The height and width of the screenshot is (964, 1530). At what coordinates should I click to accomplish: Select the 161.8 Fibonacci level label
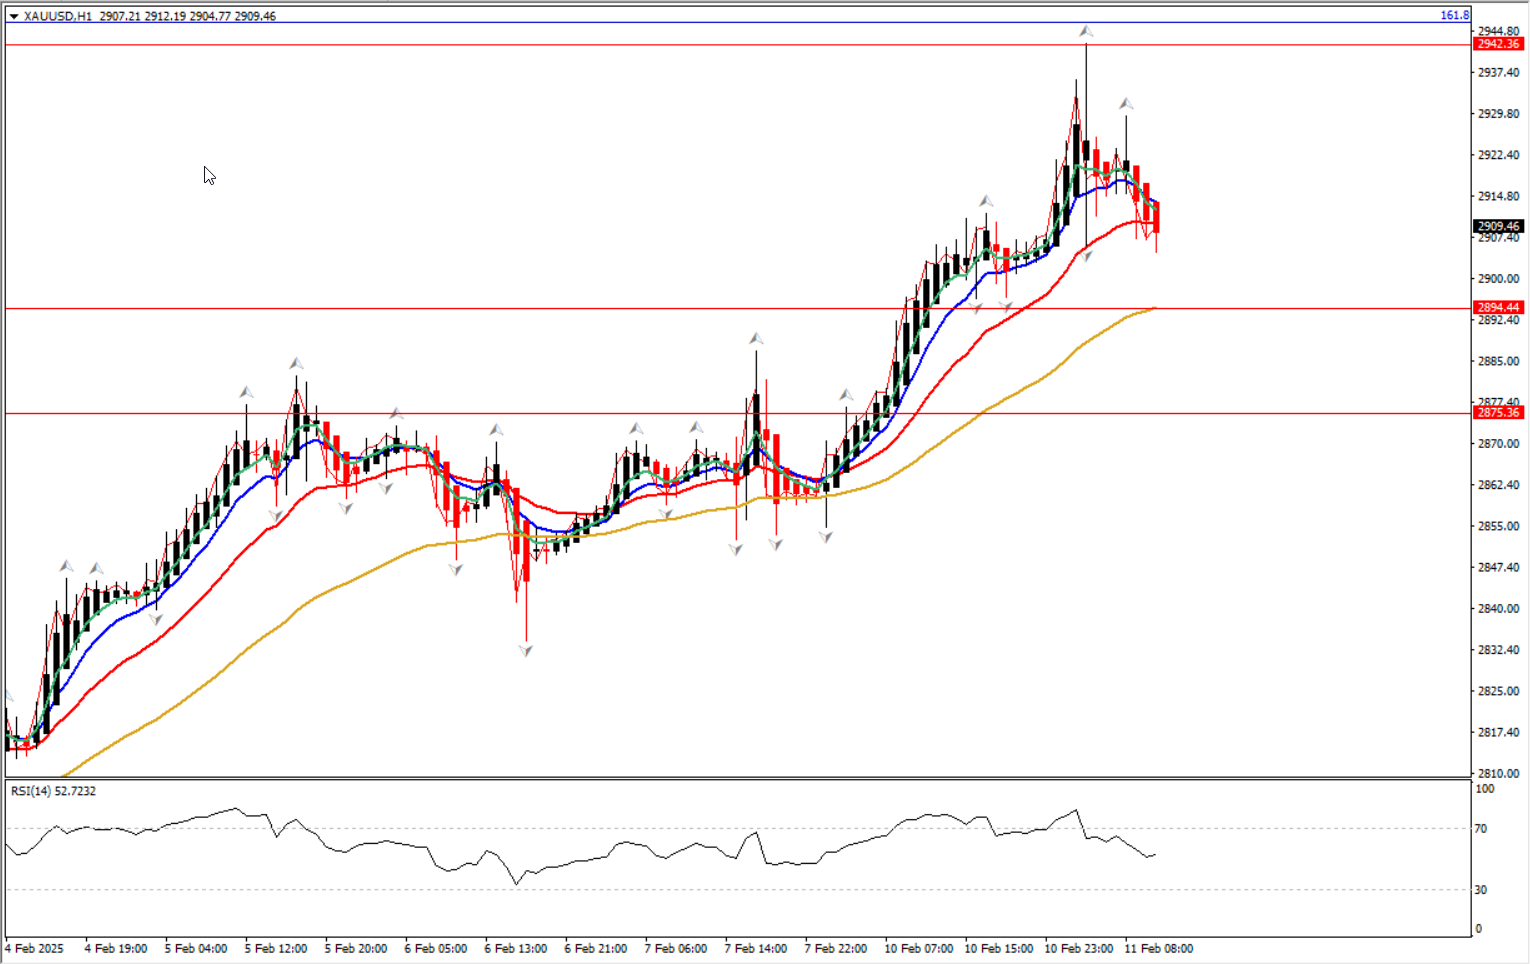click(x=1454, y=15)
